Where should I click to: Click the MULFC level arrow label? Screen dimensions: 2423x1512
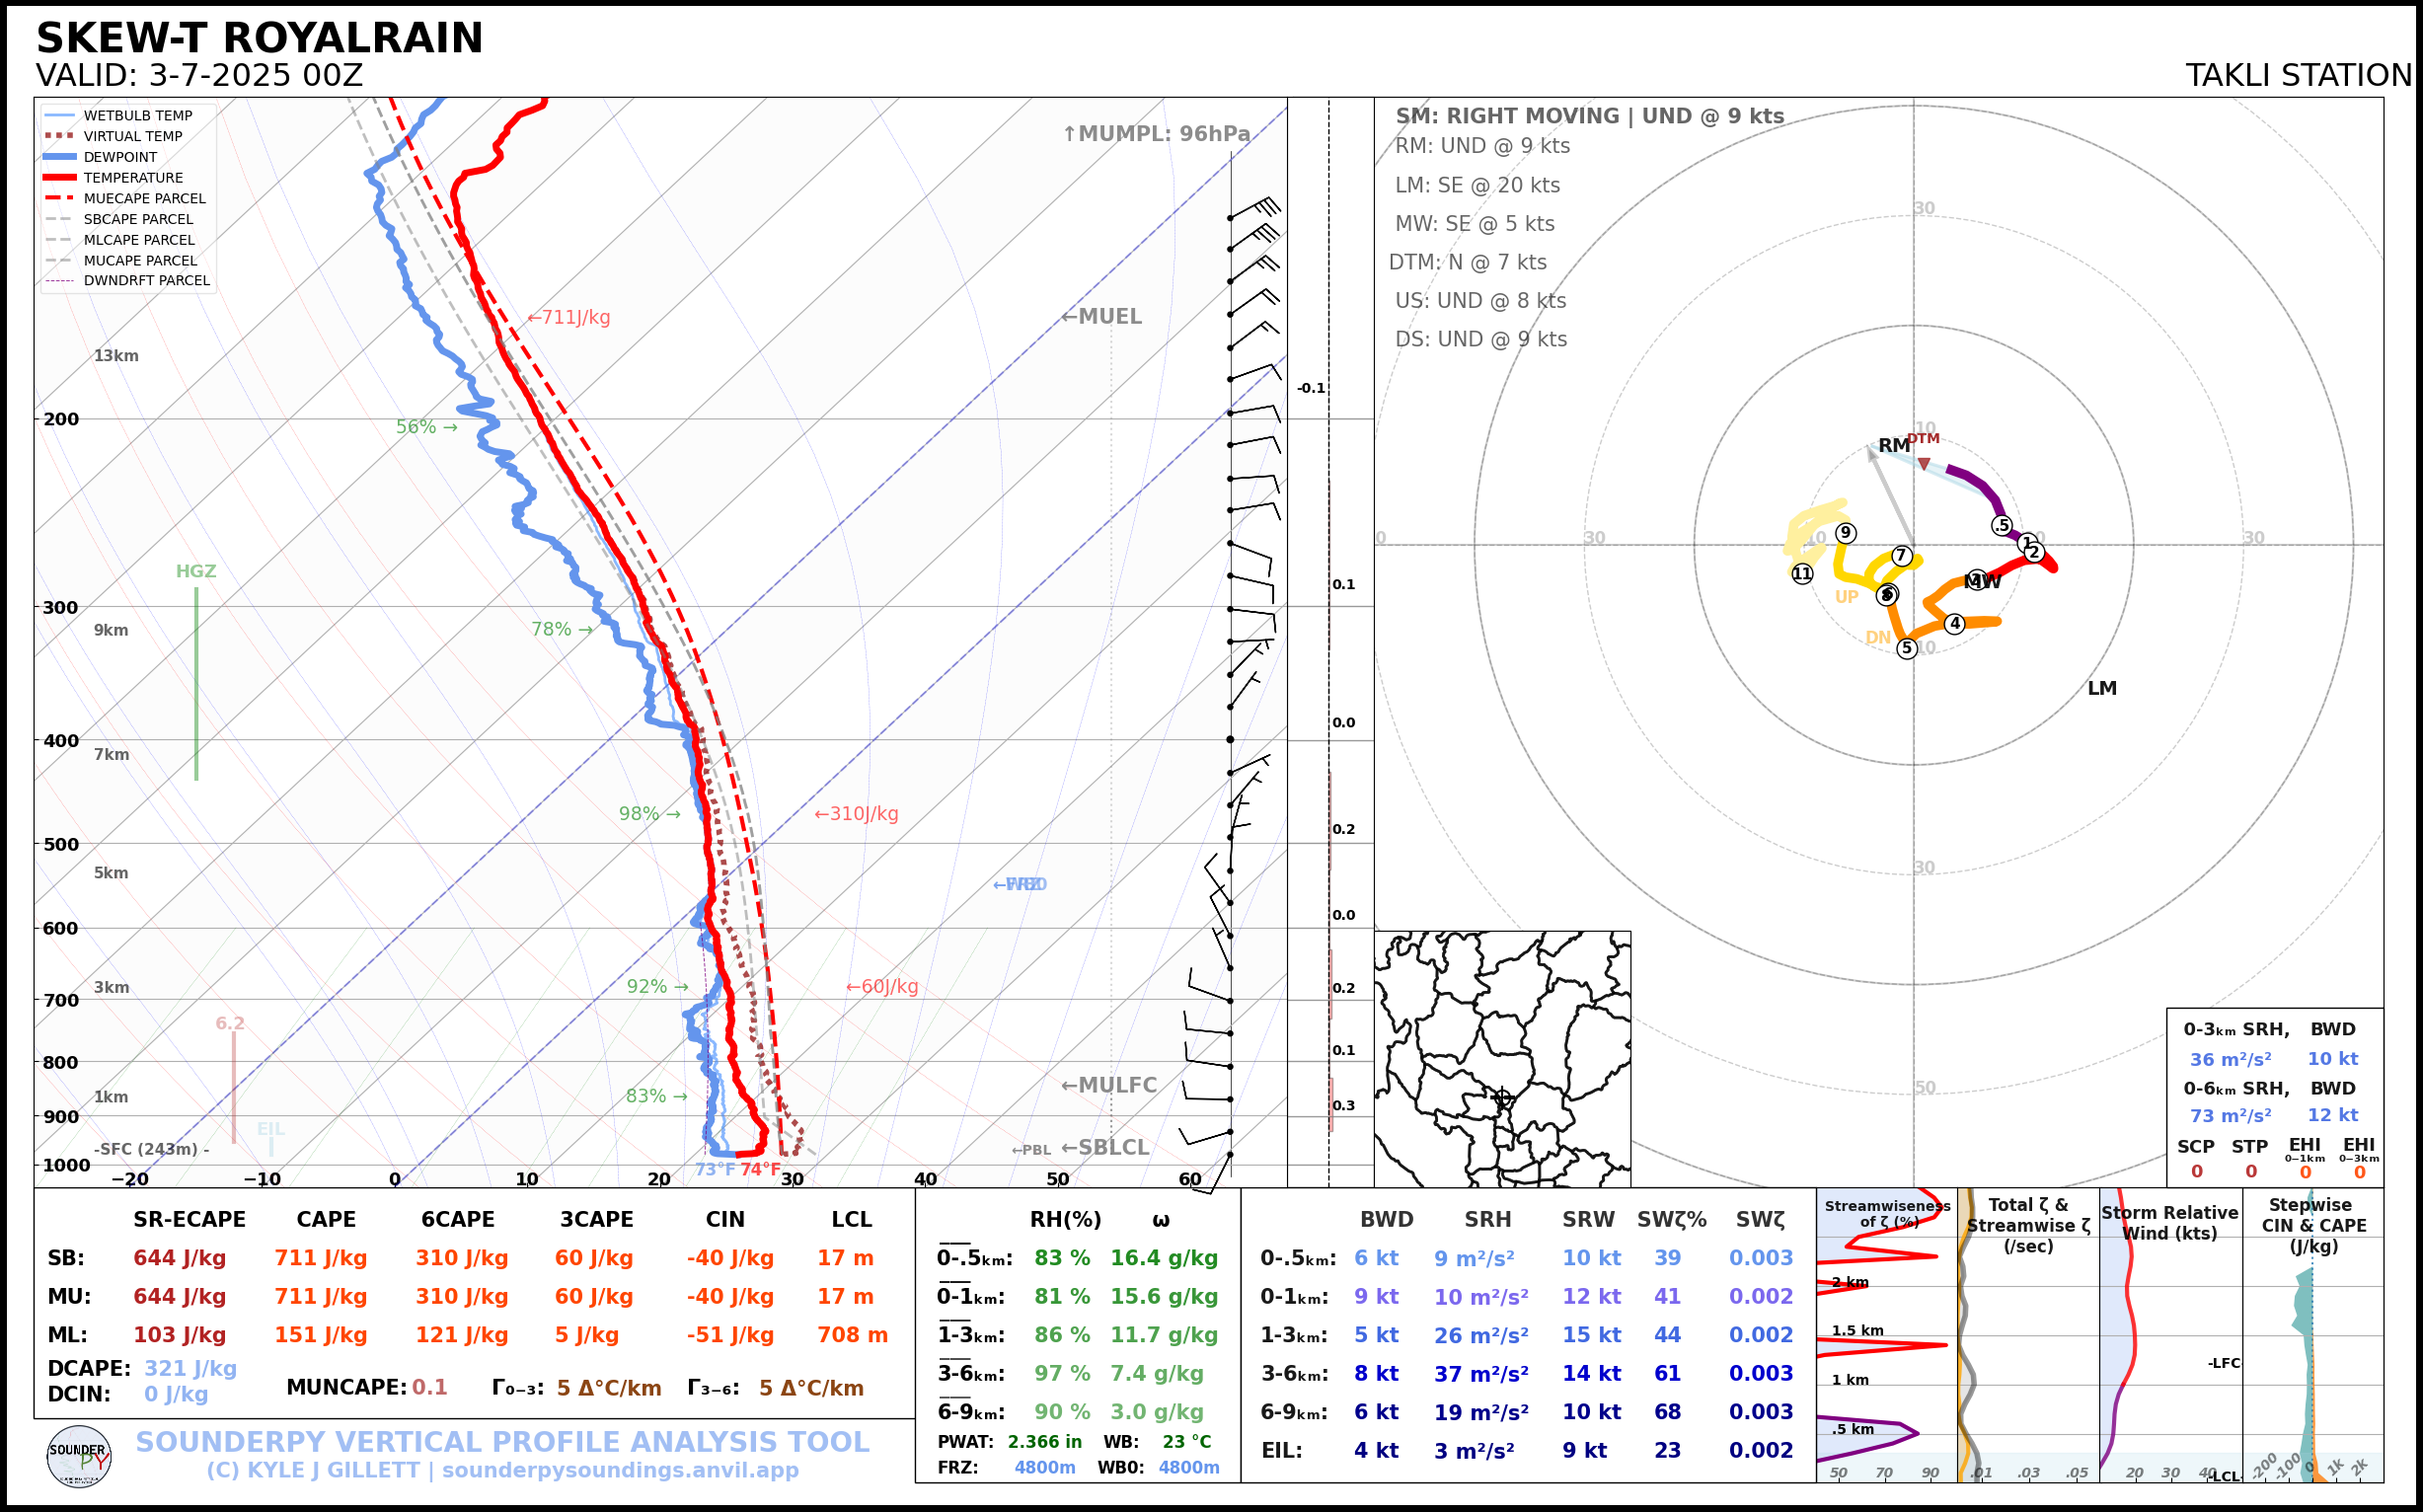[1108, 1085]
